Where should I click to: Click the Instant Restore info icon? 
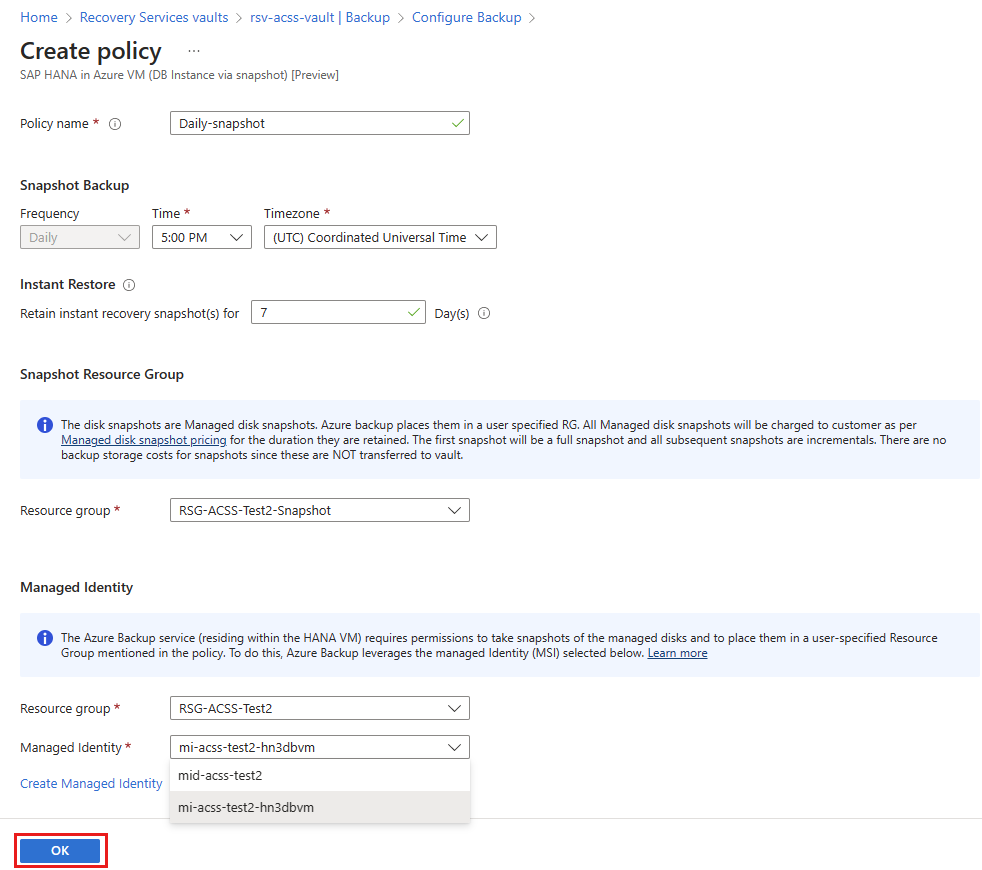[x=129, y=285]
